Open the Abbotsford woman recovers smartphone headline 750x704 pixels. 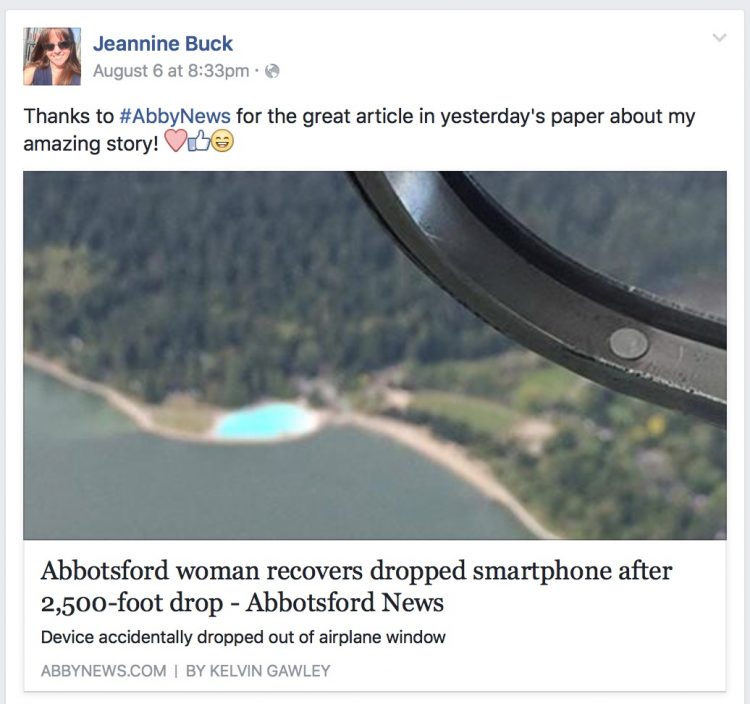(356, 586)
